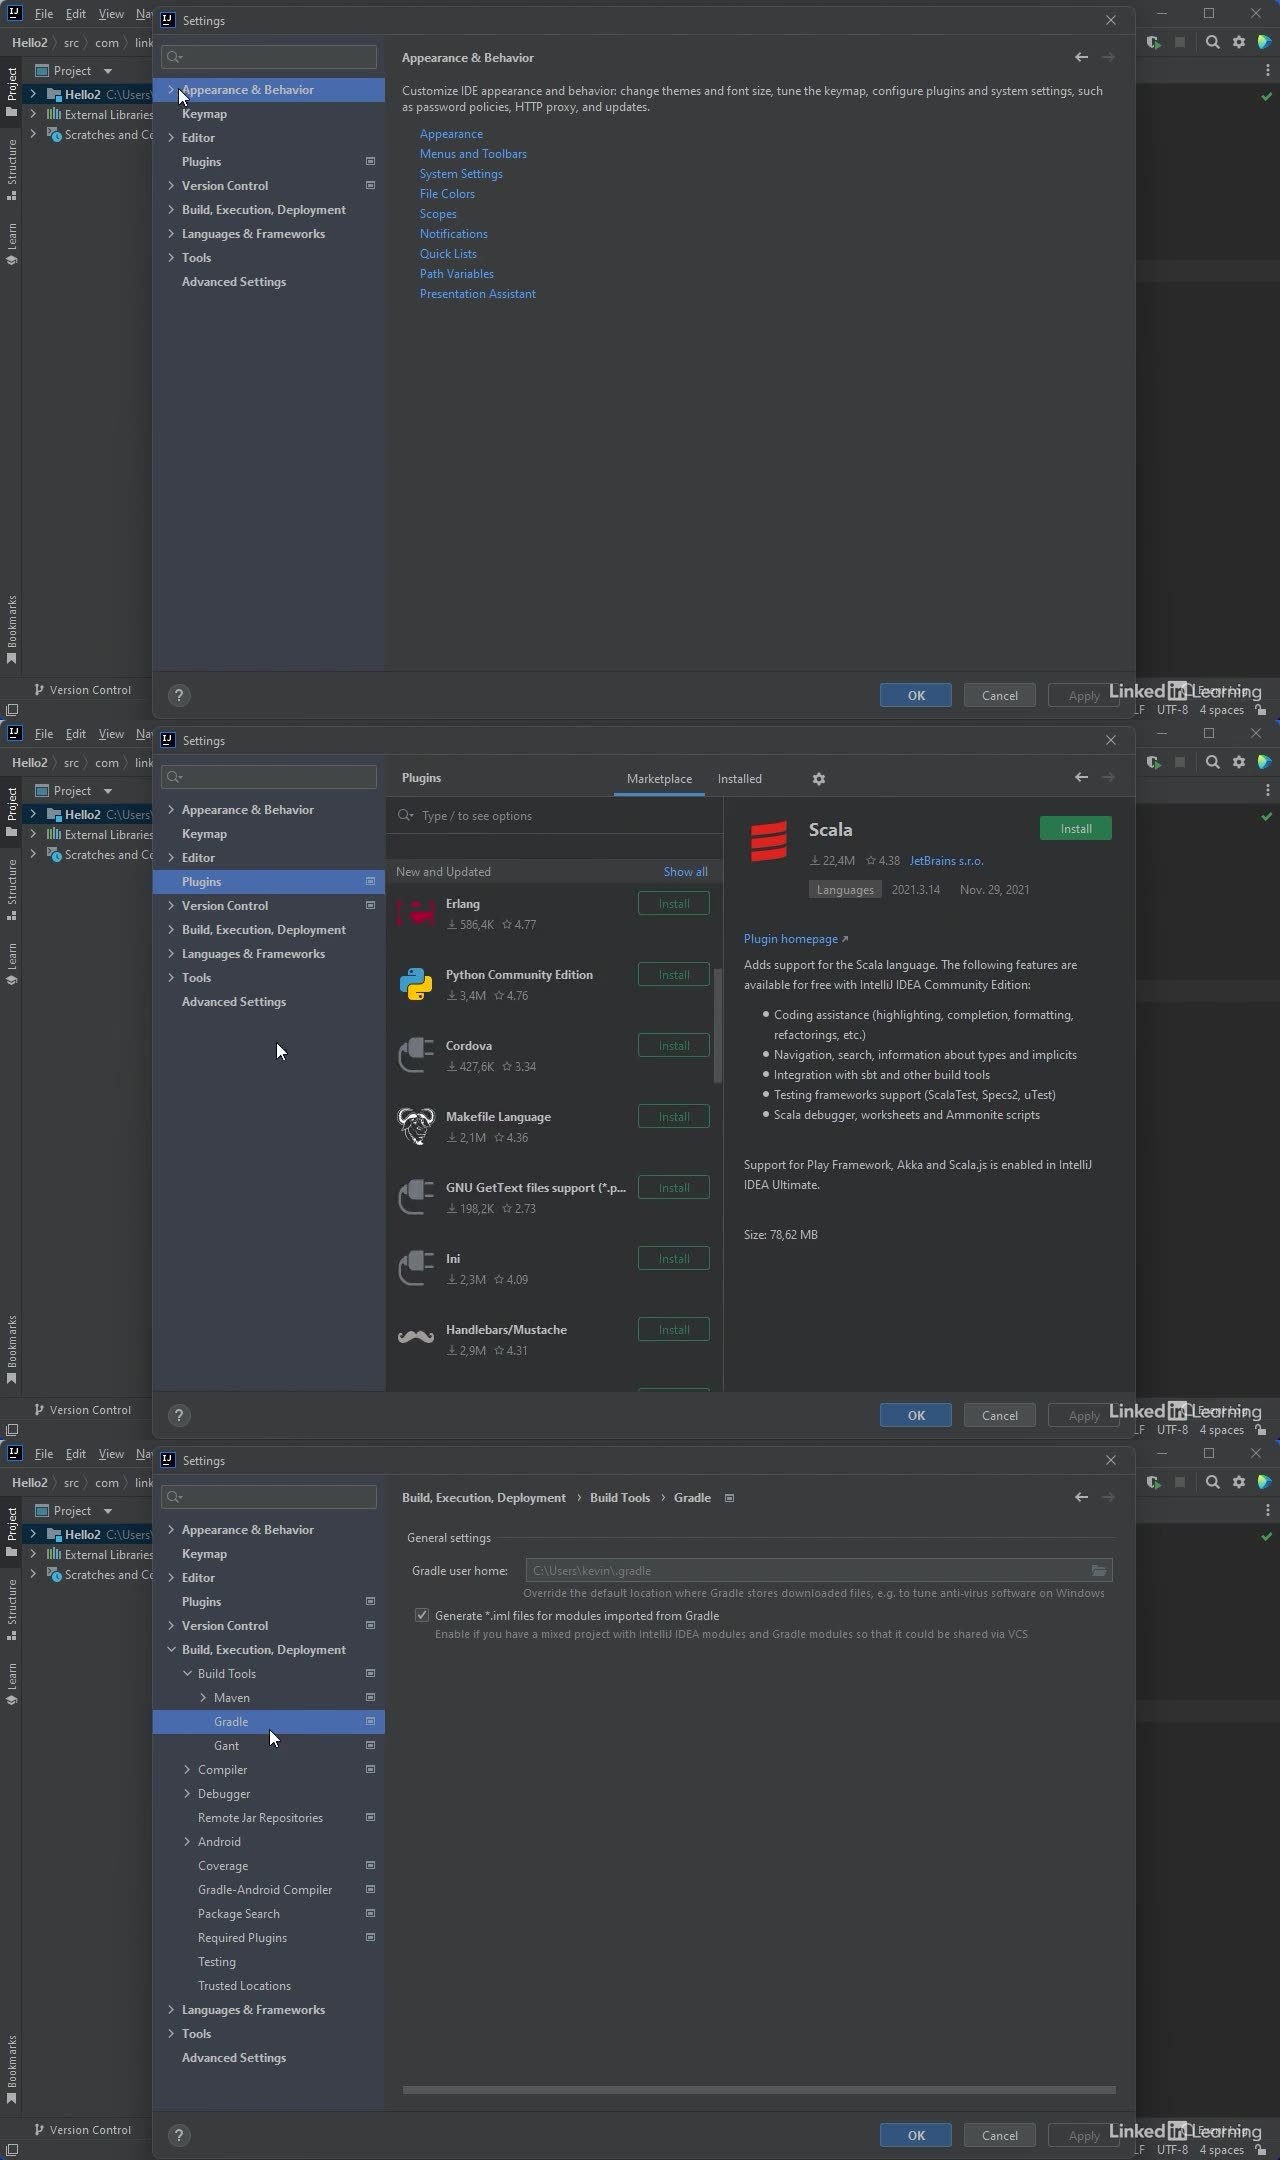Click the Scala plugin logo
This screenshot has width=1280, height=2160.
[x=769, y=842]
